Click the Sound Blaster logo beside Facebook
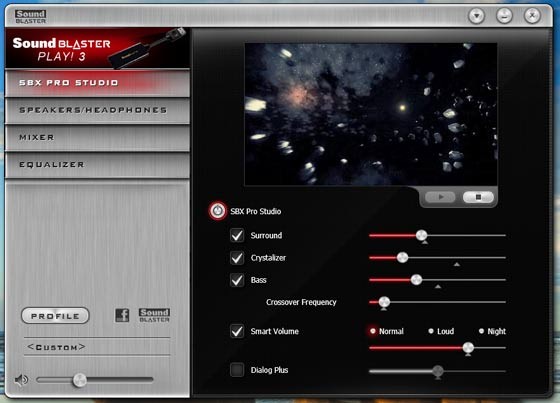 154,315
